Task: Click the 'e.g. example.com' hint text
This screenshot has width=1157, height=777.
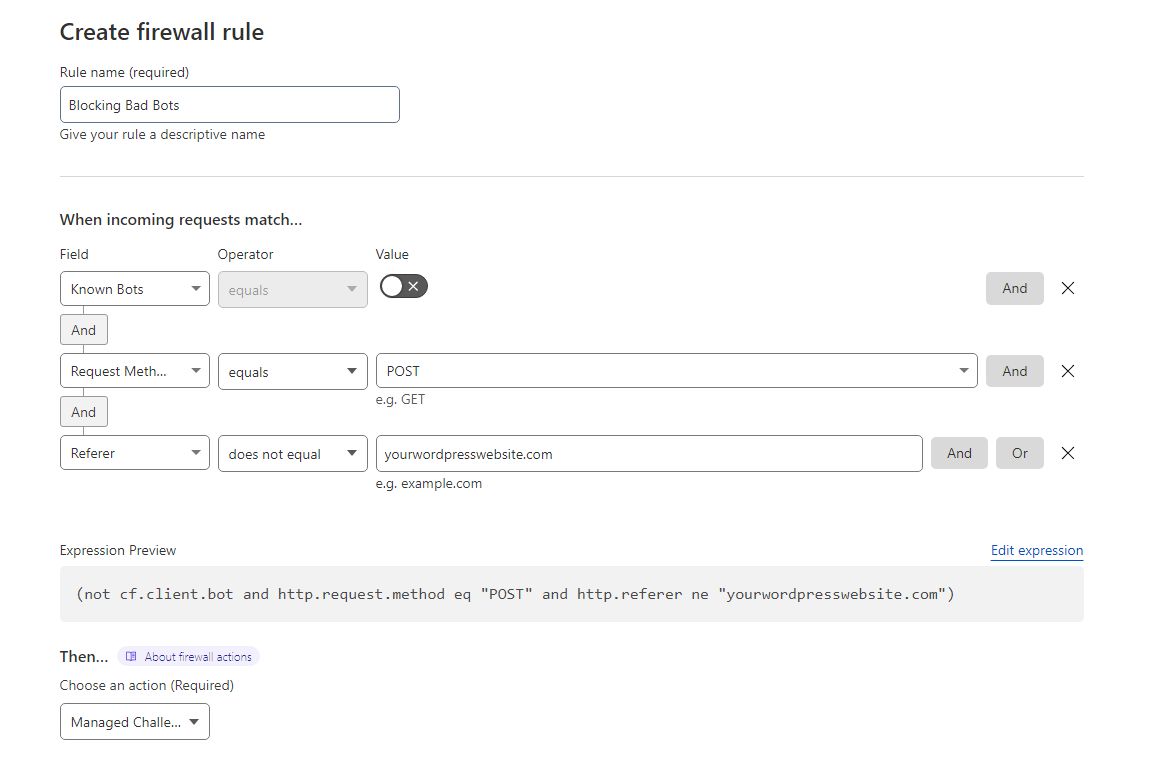Action: tap(429, 483)
